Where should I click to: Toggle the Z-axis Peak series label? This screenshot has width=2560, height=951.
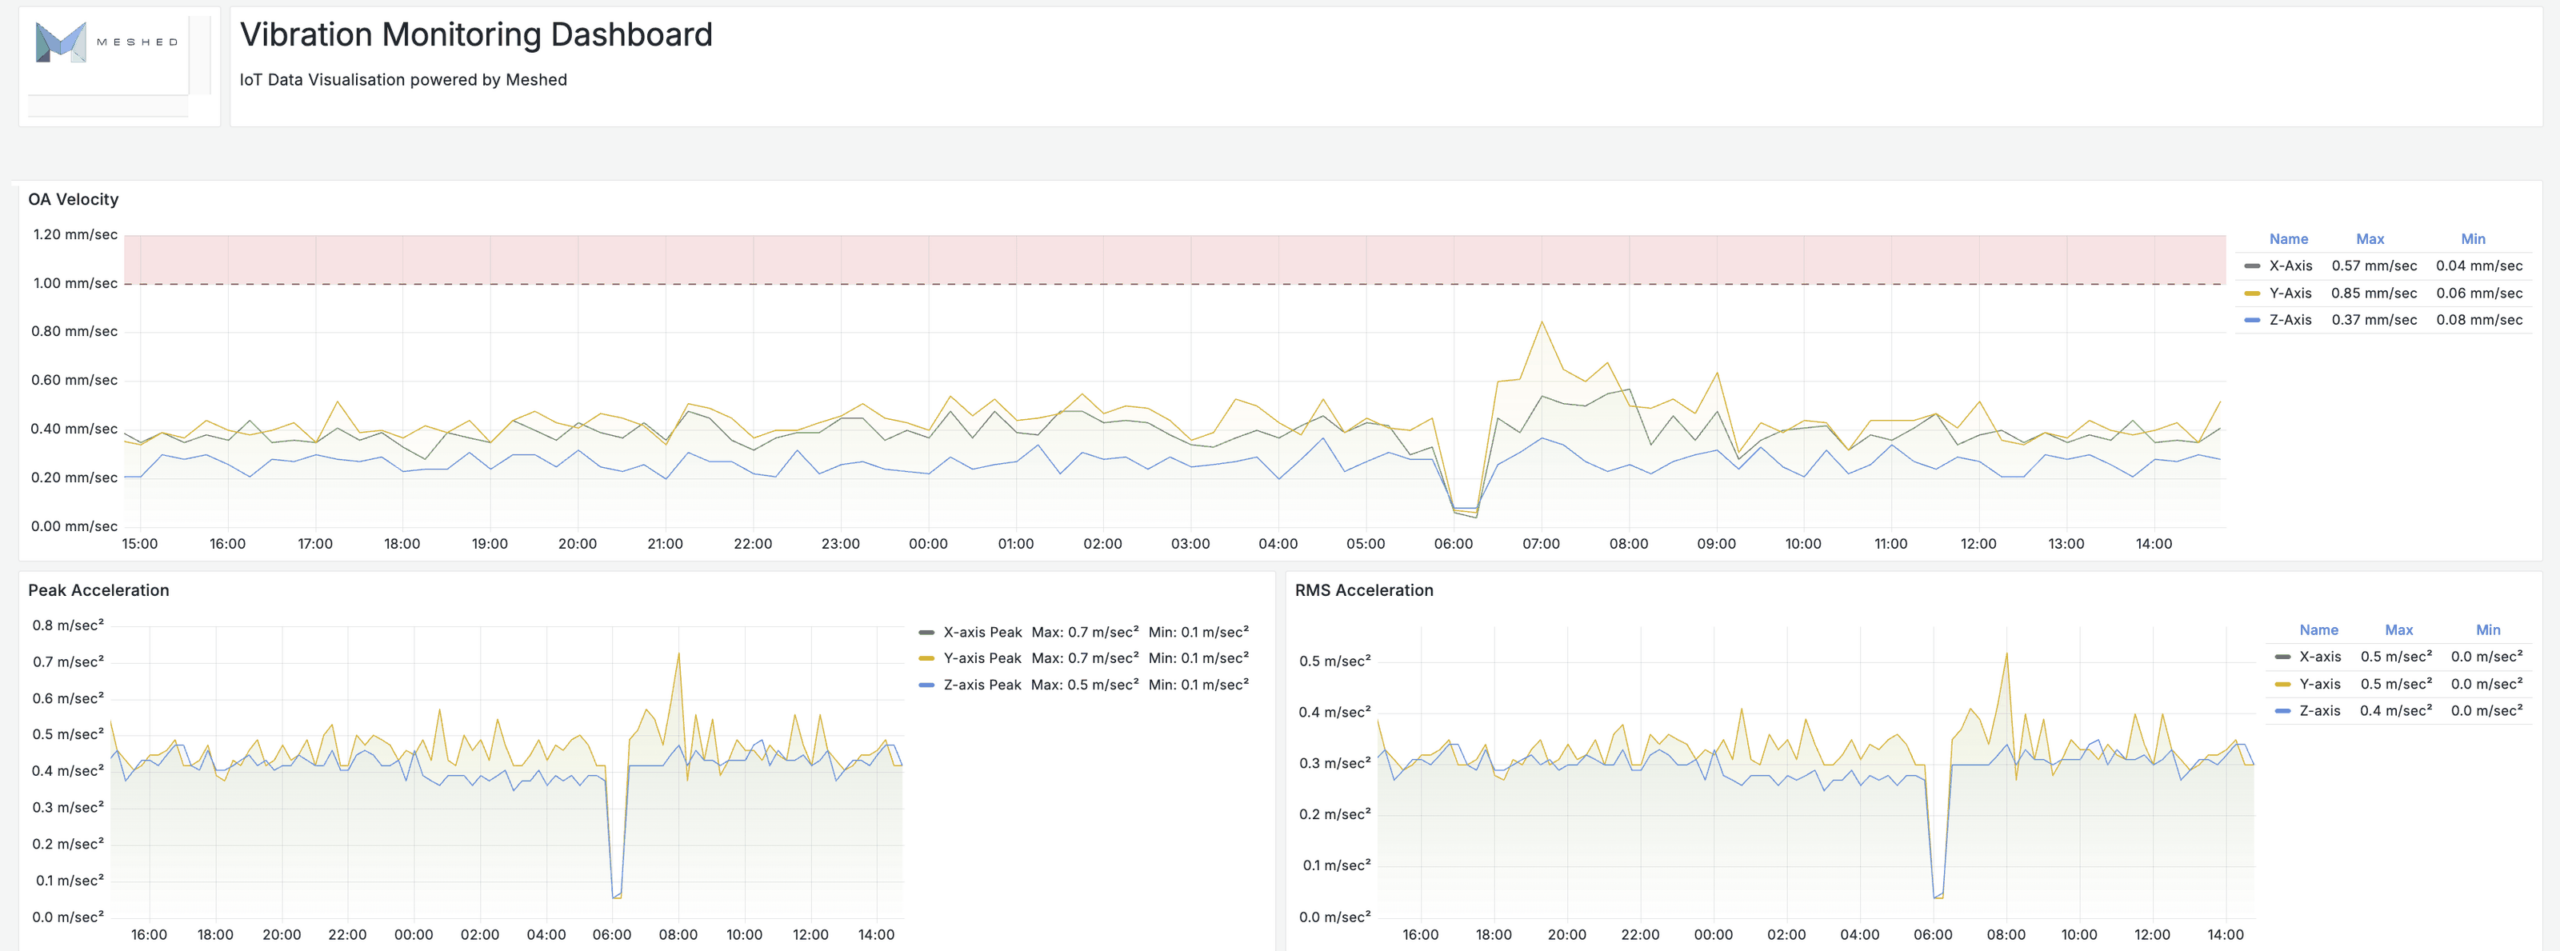pyautogui.click(x=982, y=685)
